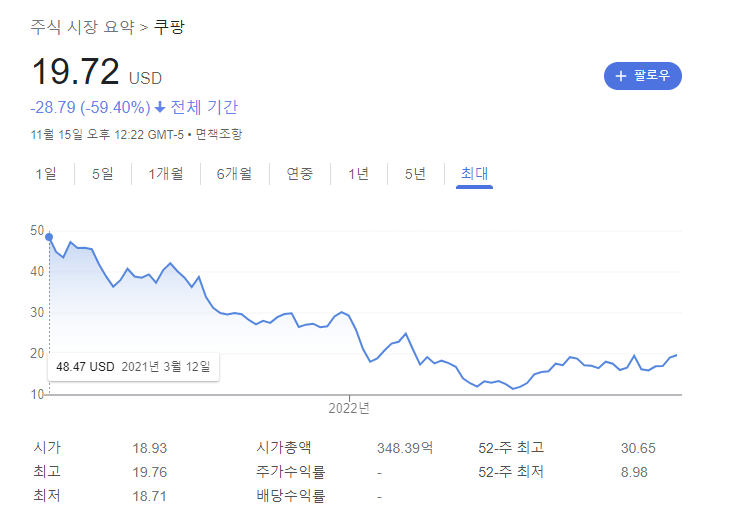The width and height of the screenshot is (730, 512).
Task: Select the 최대 max range tab
Action: click(x=474, y=174)
